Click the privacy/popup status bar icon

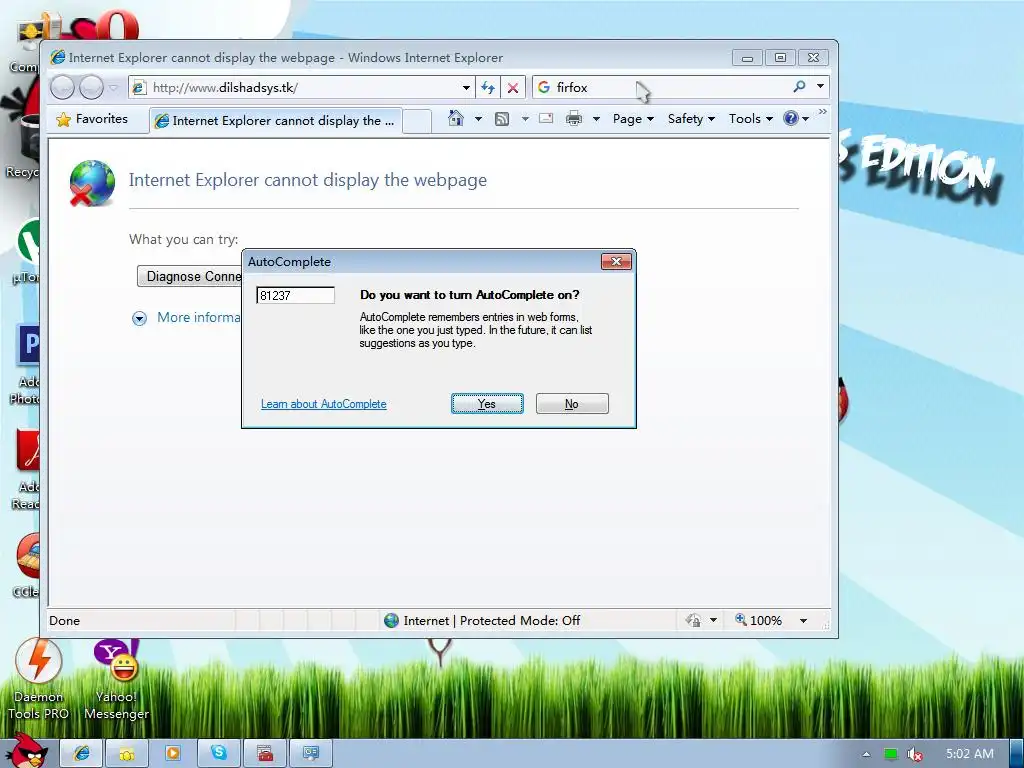(x=694, y=620)
